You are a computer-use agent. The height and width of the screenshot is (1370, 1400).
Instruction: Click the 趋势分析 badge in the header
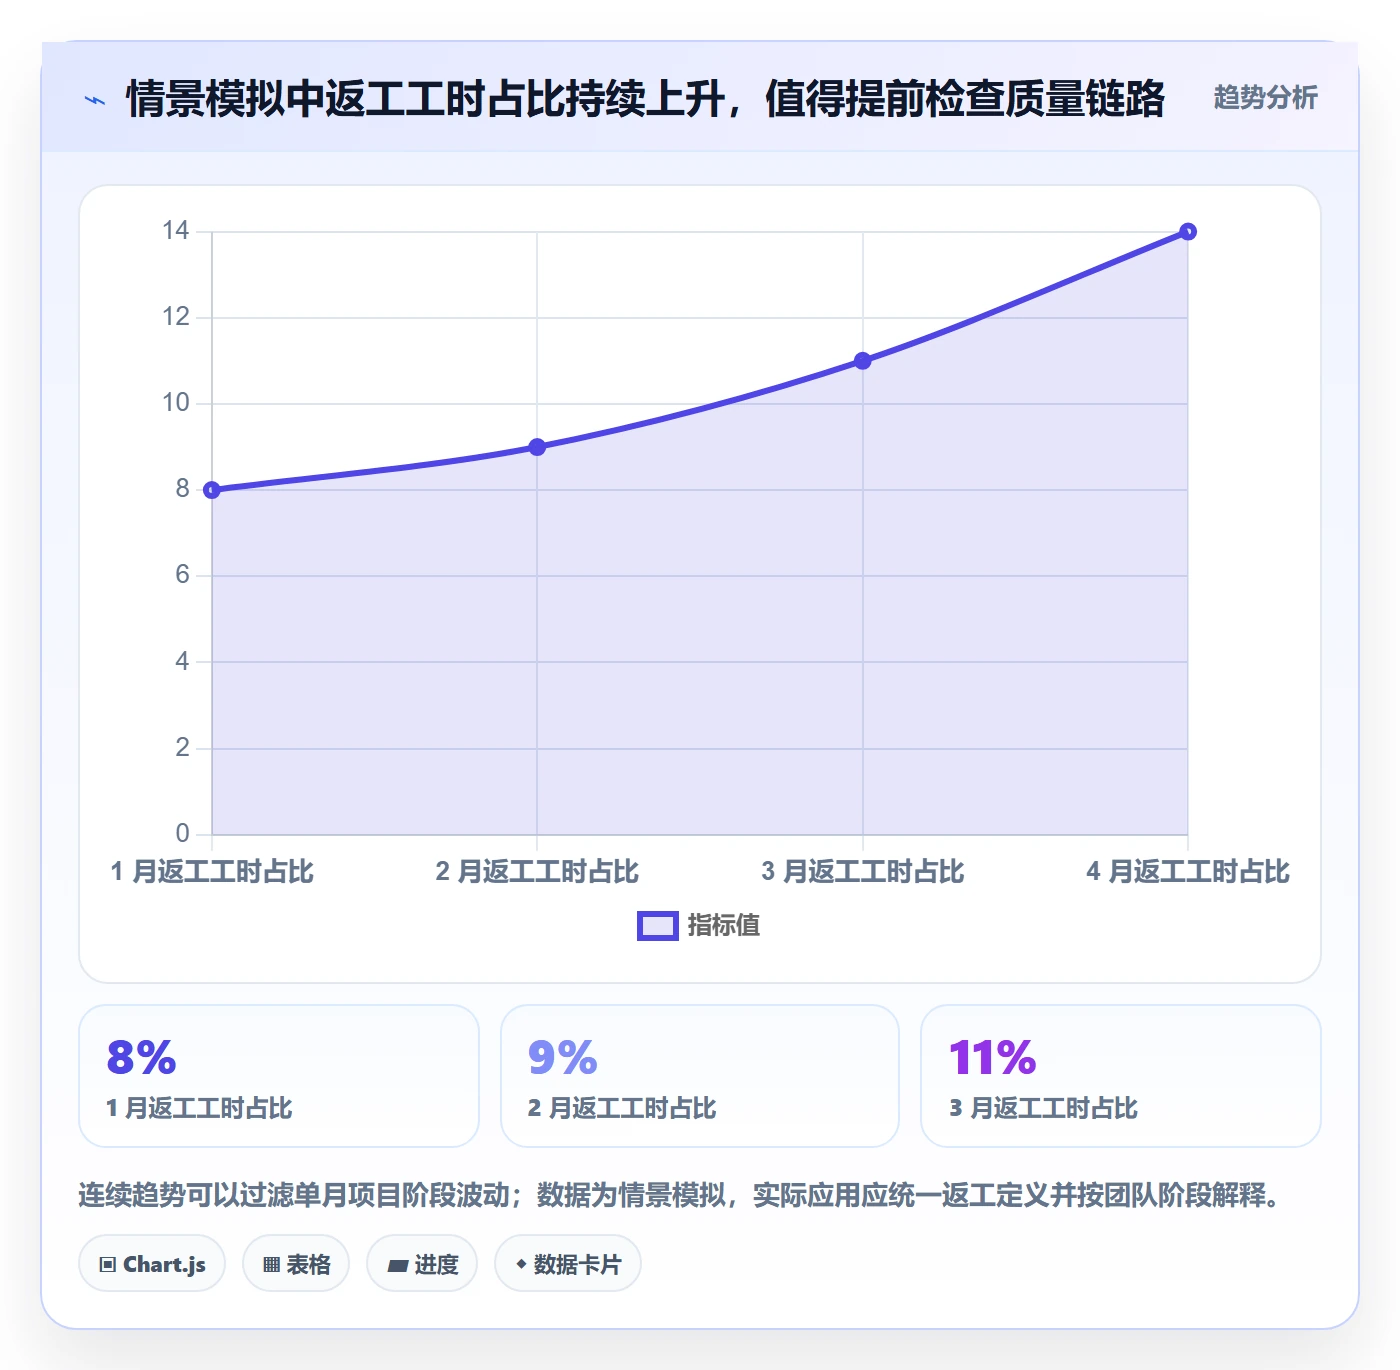tap(1265, 98)
